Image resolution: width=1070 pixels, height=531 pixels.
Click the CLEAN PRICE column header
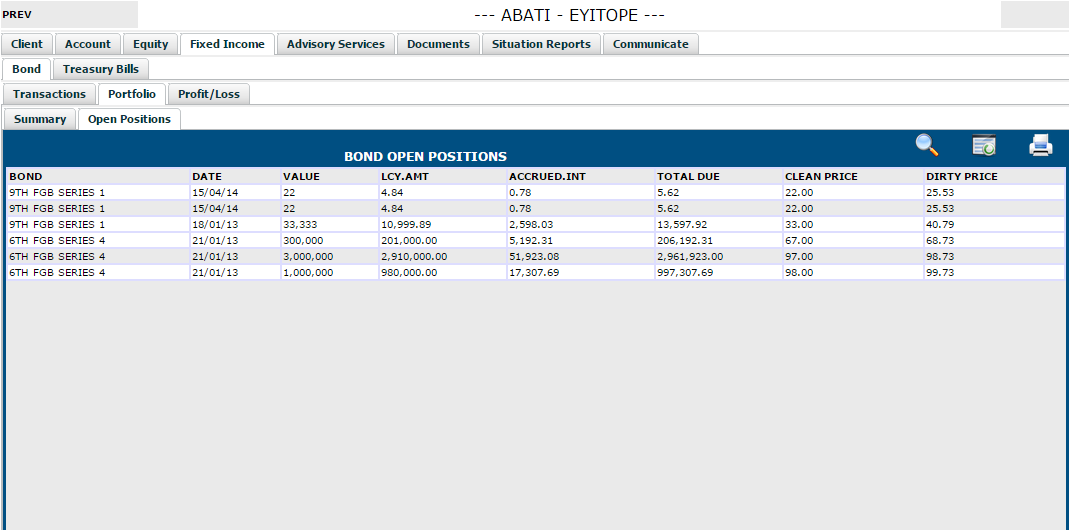point(853,176)
